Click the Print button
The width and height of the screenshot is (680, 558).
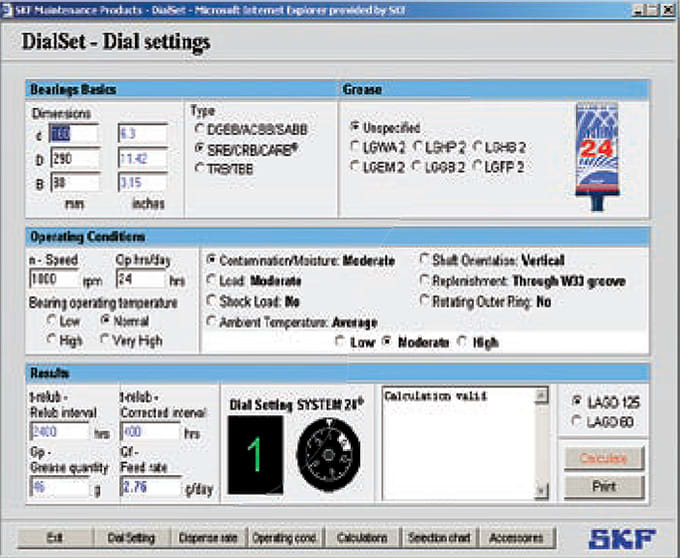(x=604, y=487)
